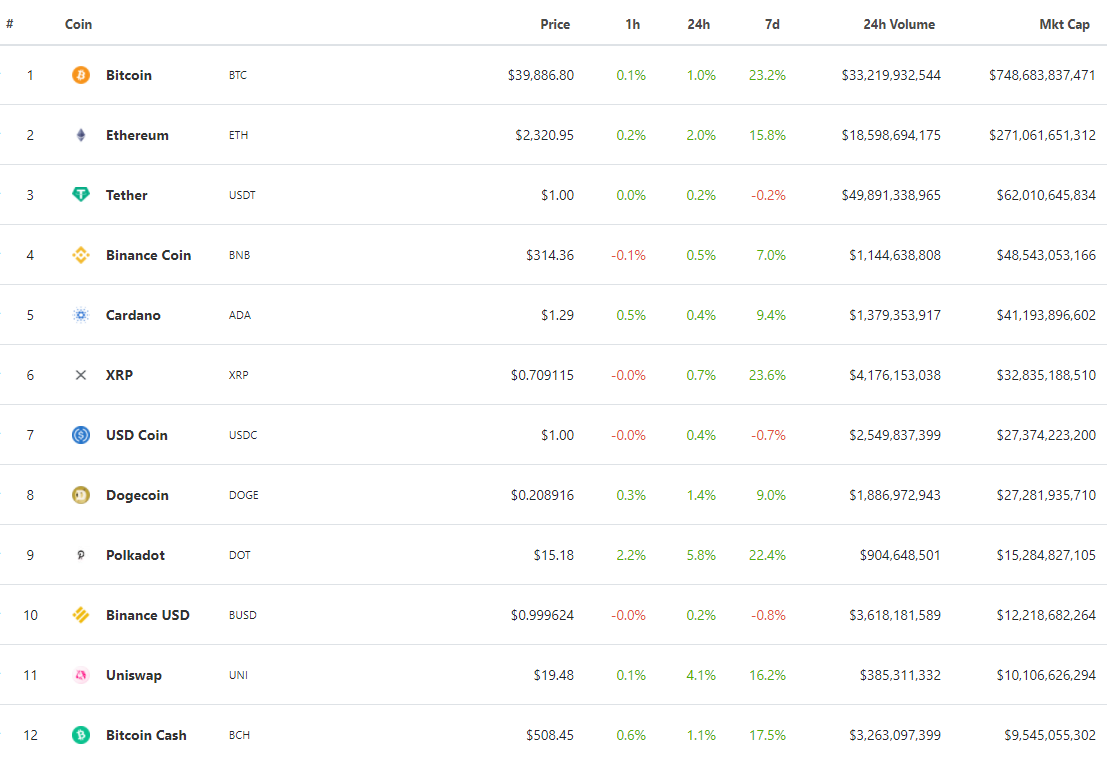The image size is (1107, 760).
Task: Click the Uniswap unicorn logo icon
Action: click(x=80, y=675)
